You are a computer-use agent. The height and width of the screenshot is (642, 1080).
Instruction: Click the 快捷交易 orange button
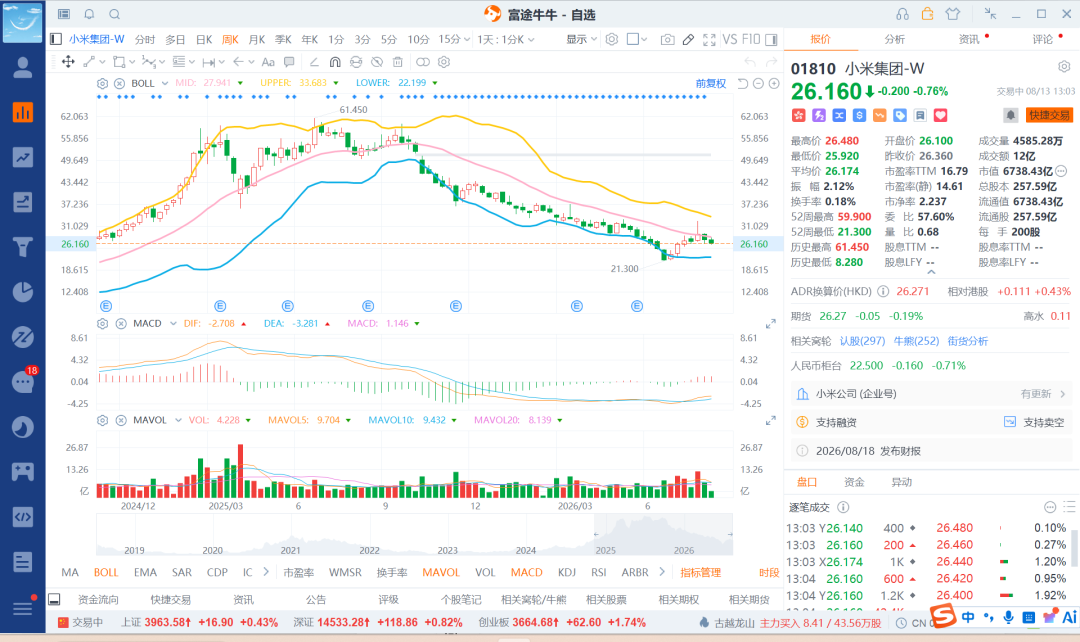1049,115
